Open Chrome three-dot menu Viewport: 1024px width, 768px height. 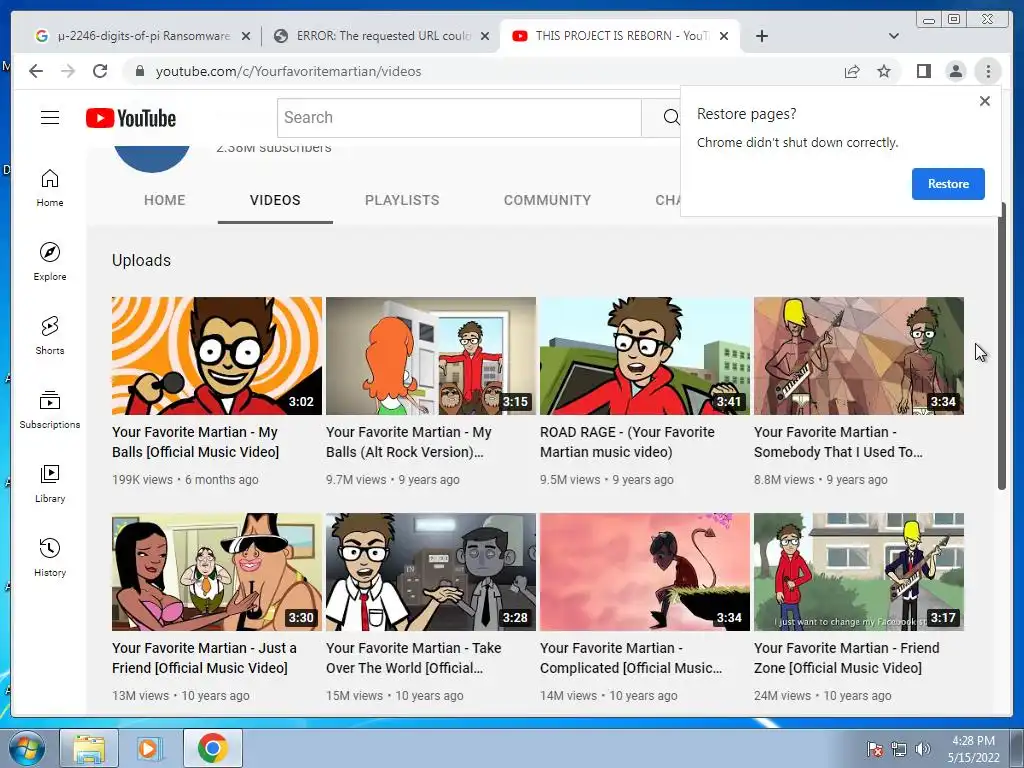pyautogui.click(x=988, y=71)
